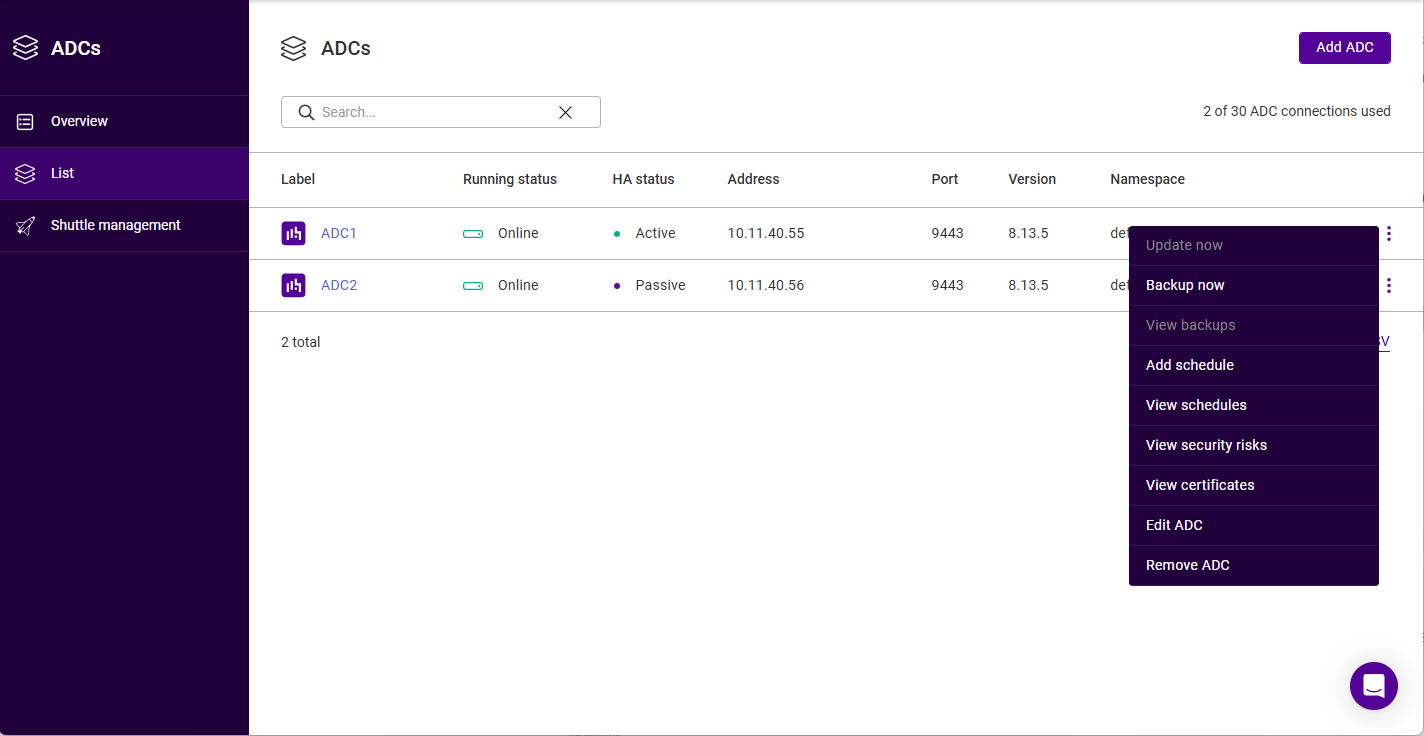Click the ADCs title in sidebar header
This screenshot has height=736, width=1424.
[x=76, y=48]
